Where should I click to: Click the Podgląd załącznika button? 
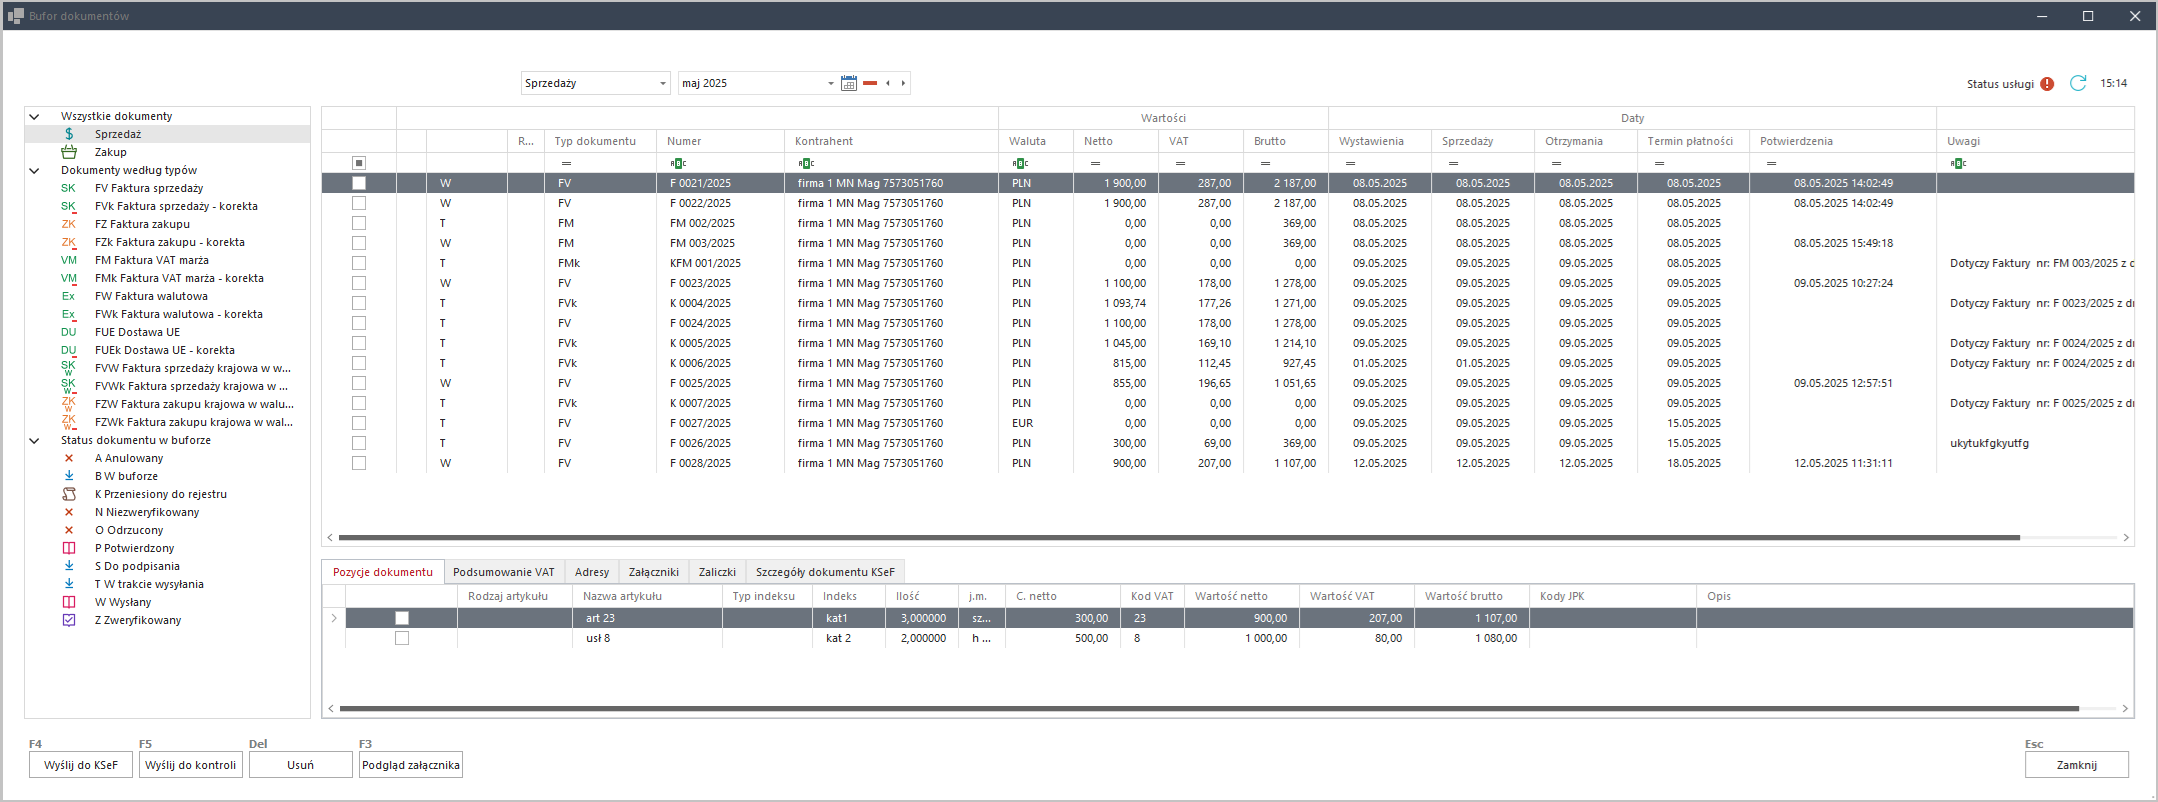pos(411,765)
